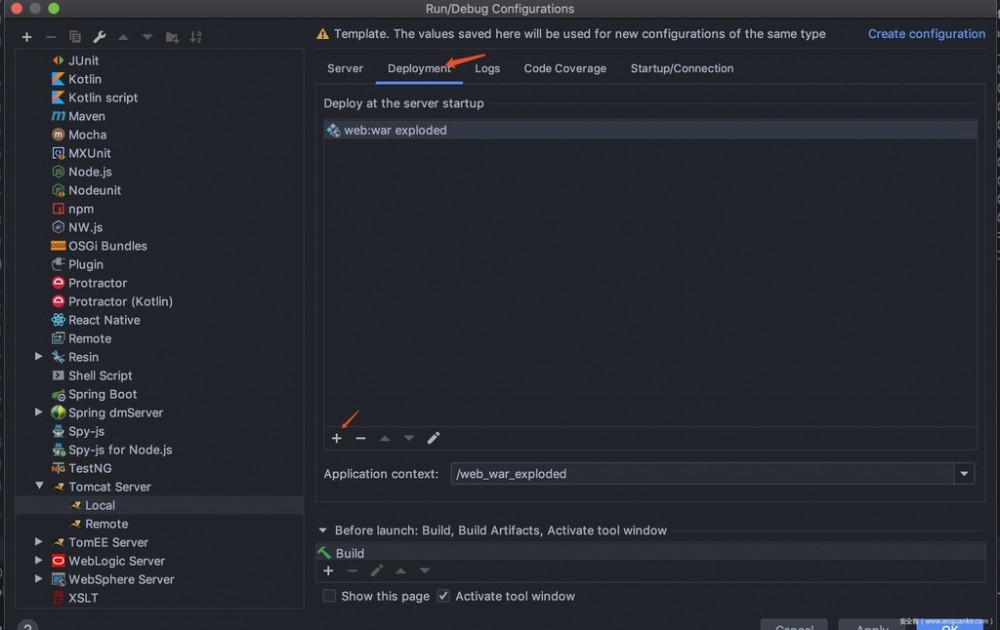Screen dimensions: 1000x630
Task: Uncheck Activate tool window checkbox
Action: pos(443,596)
